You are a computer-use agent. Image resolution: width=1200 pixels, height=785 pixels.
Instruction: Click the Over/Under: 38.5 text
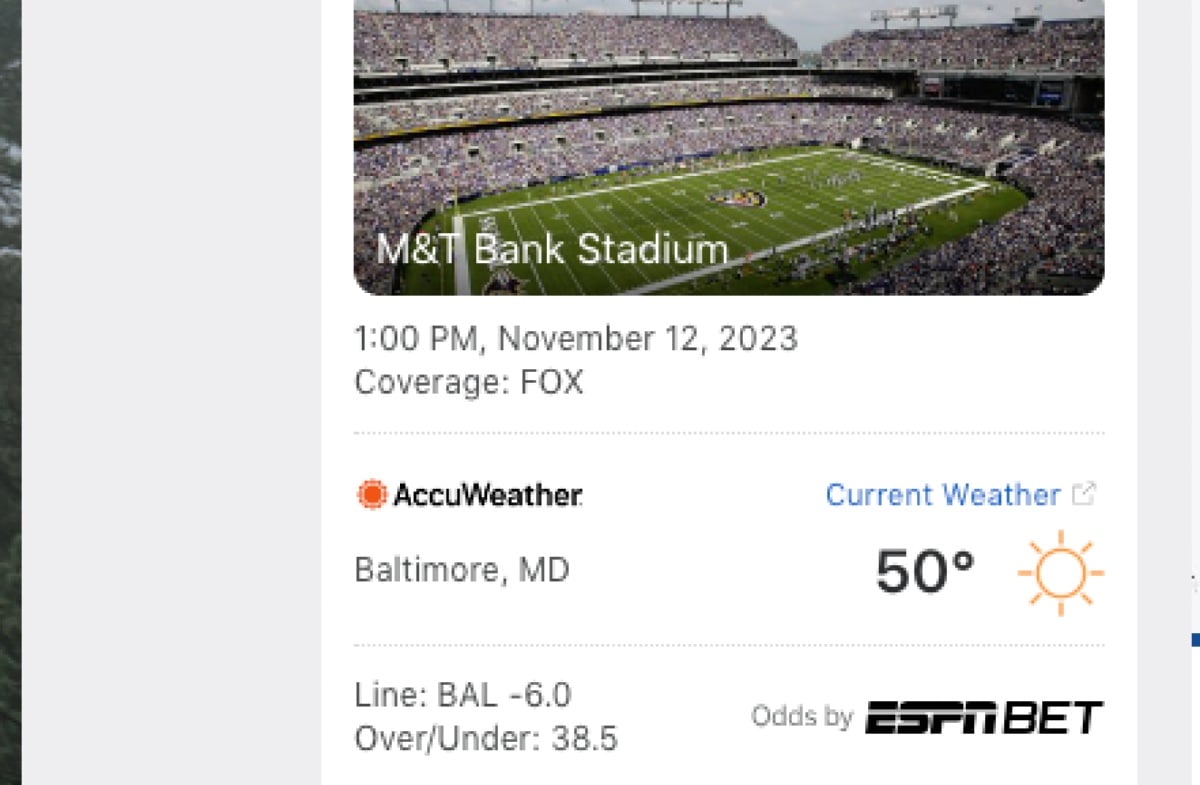[x=486, y=739]
